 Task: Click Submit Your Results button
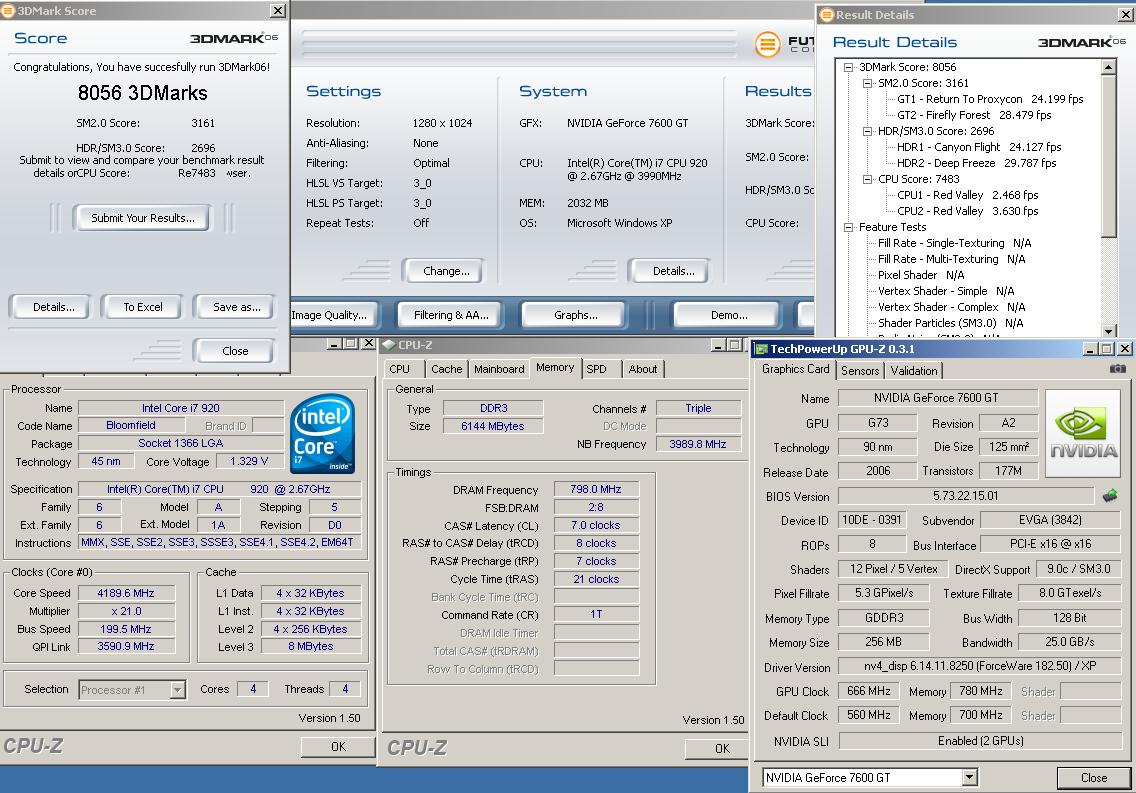(x=143, y=218)
